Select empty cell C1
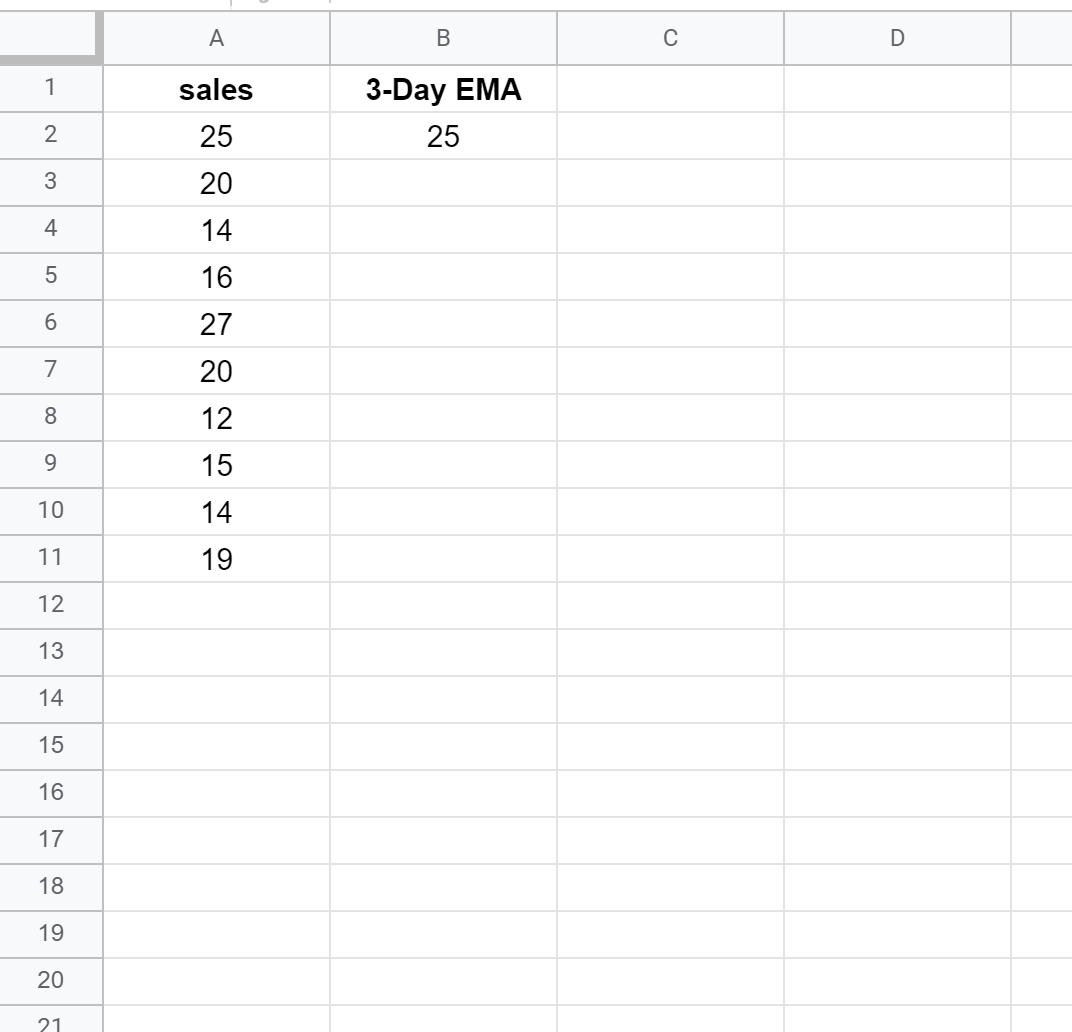Screen dimensions: 1072x1032 pos(670,90)
